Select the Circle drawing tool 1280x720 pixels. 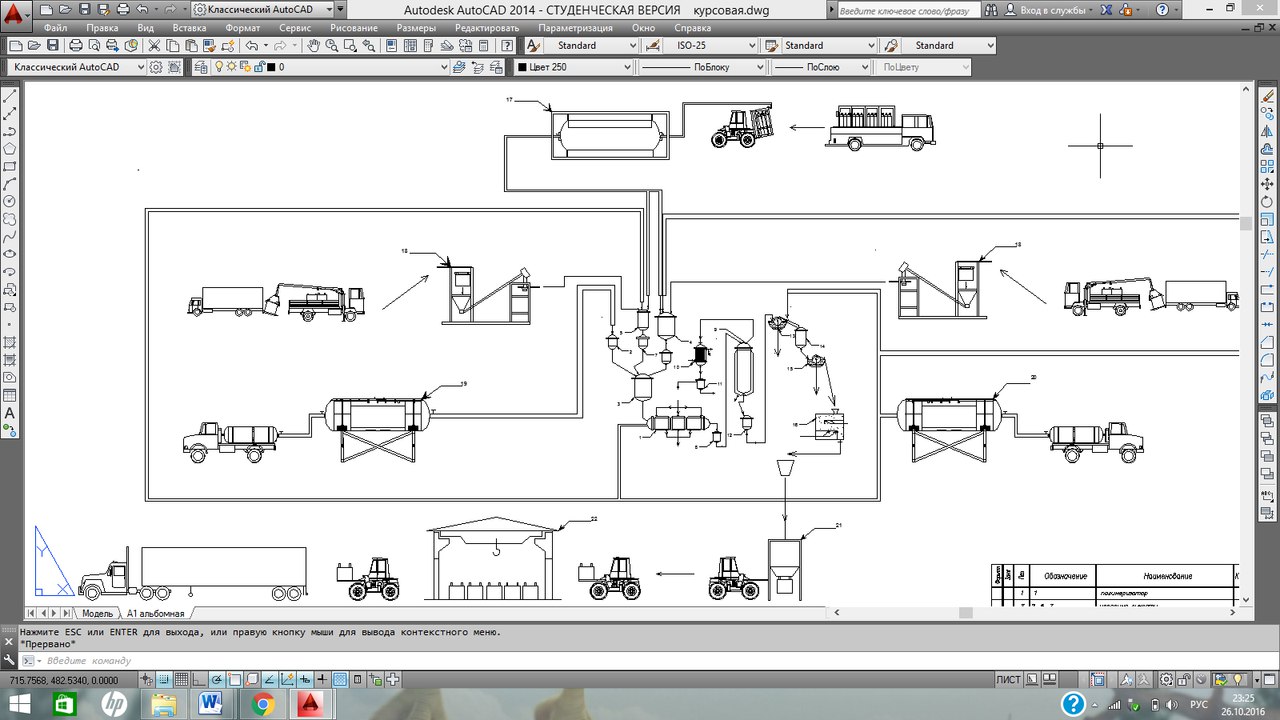10,201
